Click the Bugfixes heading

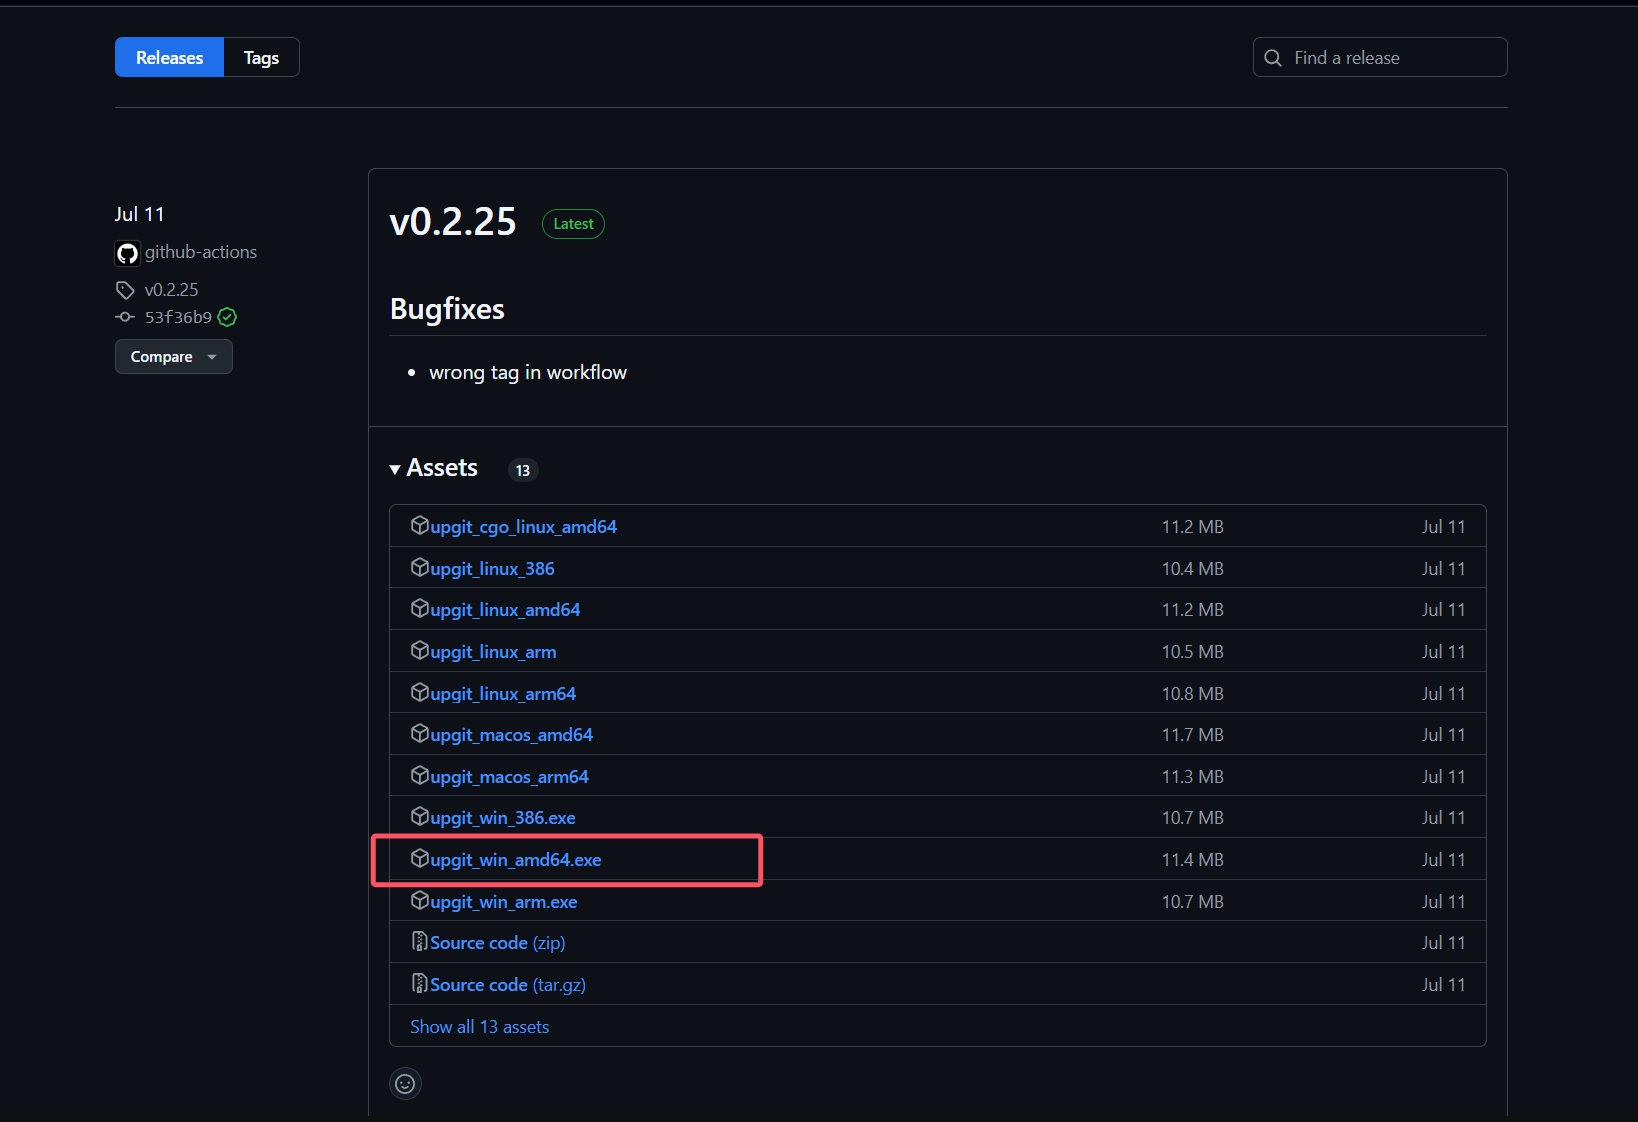(x=447, y=309)
